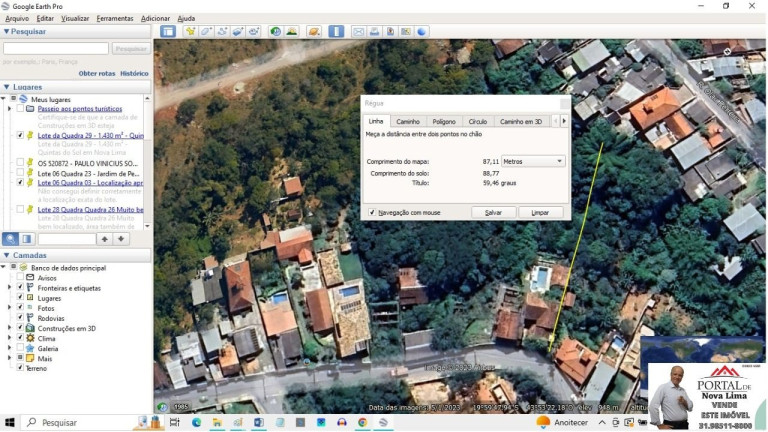Click the Pesquisar search button

(131, 48)
